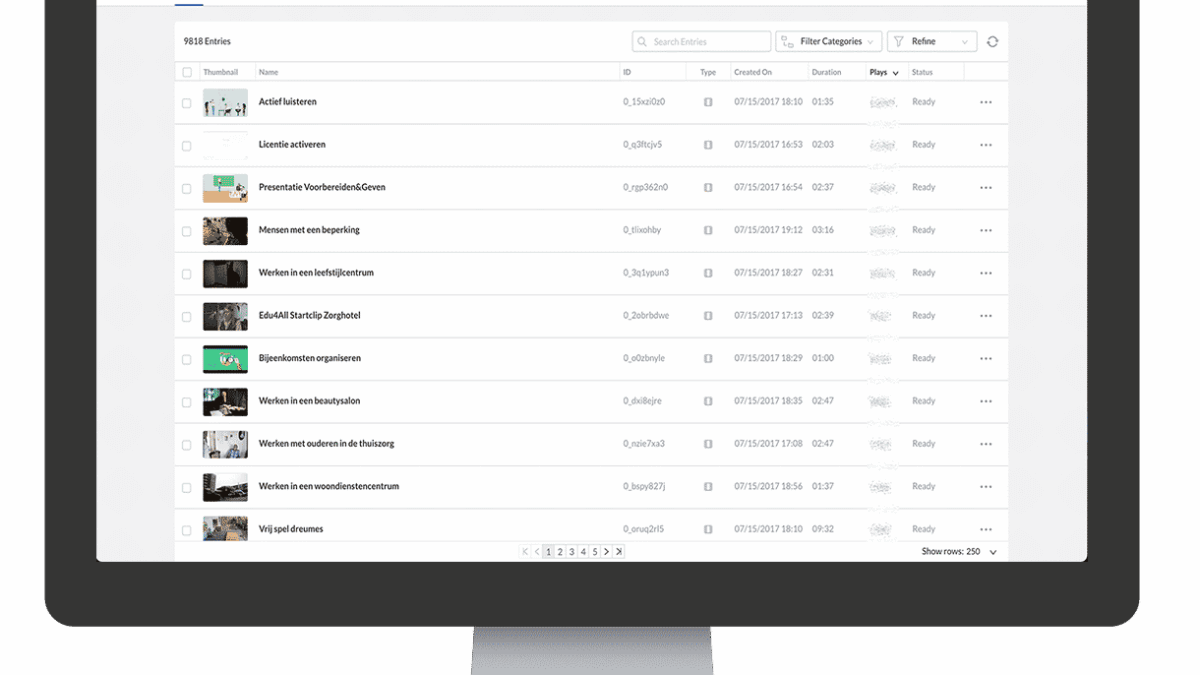Check the Werken in een woondienstencentrum checkbox
The width and height of the screenshot is (1200, 675).
pos(187,488)
